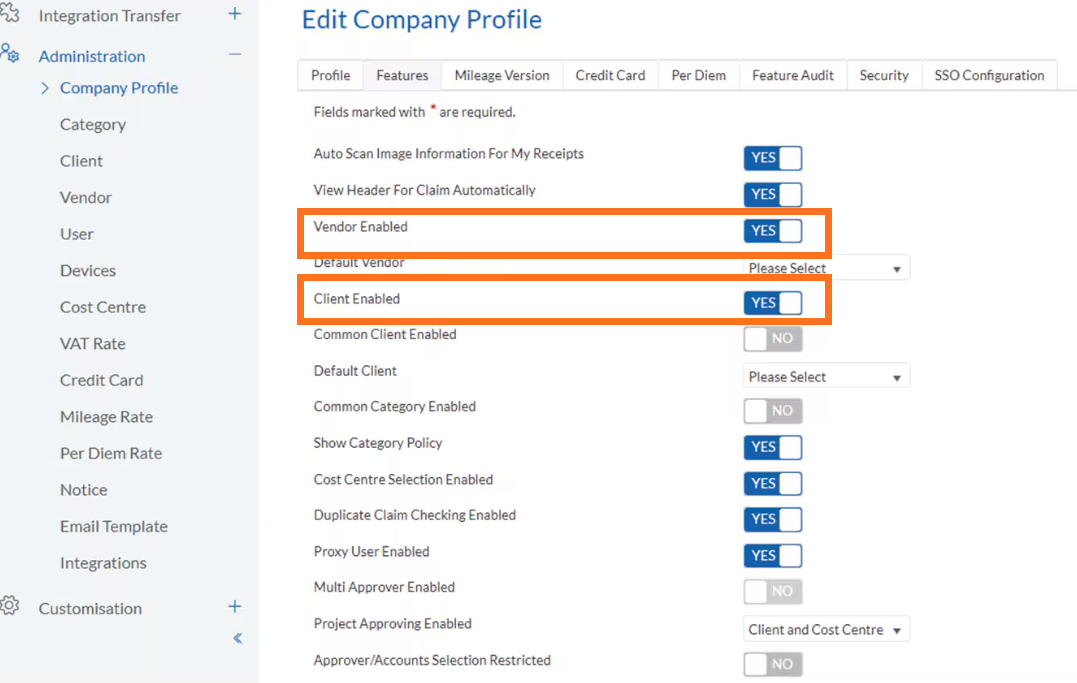Open the Default Client dropdown
The image size is (1077, 683).
point(826,377)
